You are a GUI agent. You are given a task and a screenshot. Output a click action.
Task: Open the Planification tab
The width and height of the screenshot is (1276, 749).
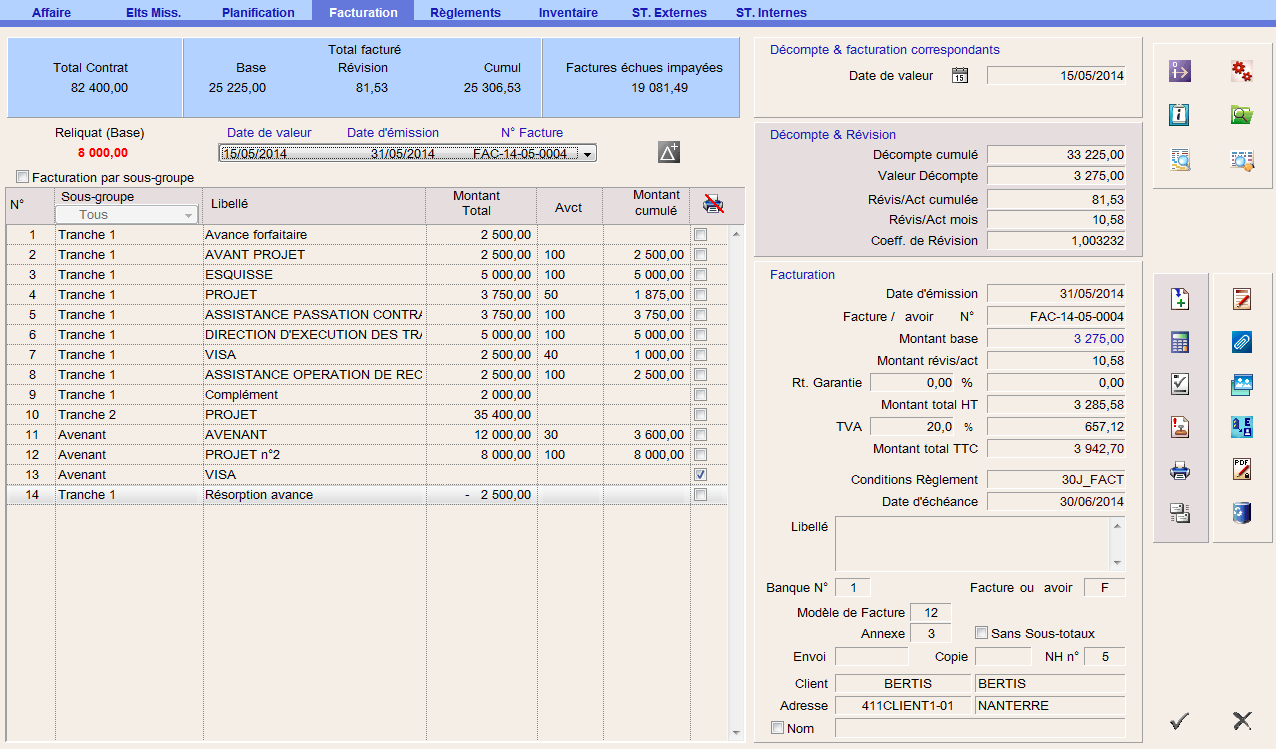[x=258, y=13]
